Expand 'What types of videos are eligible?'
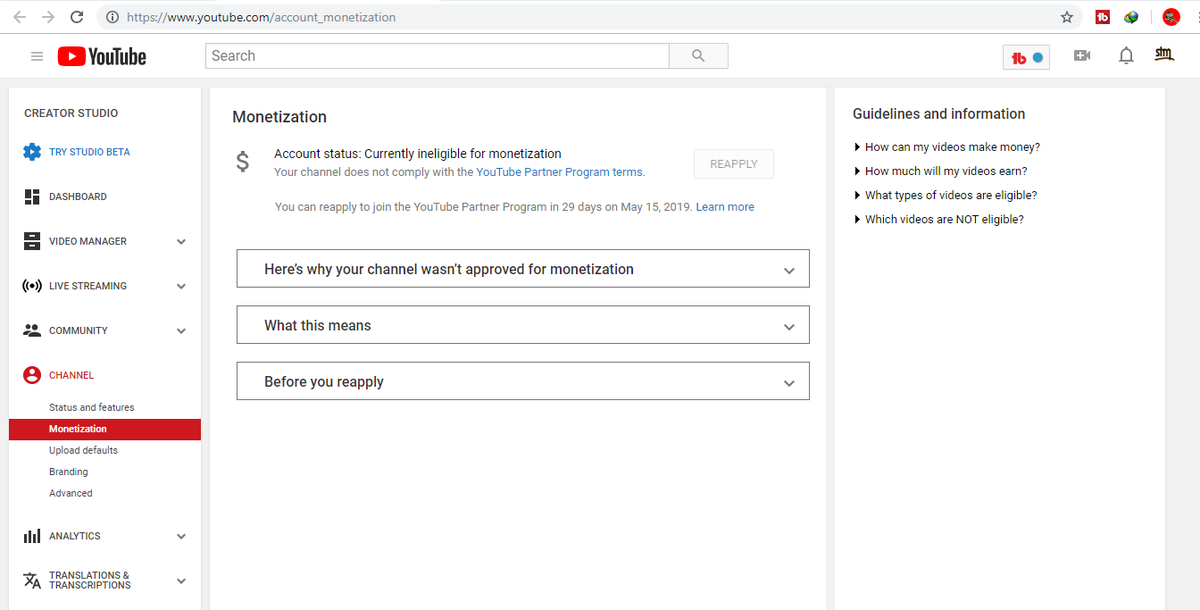Viewport: 1200px width, 610px height. pyautogui.click(x=946, y=195)
